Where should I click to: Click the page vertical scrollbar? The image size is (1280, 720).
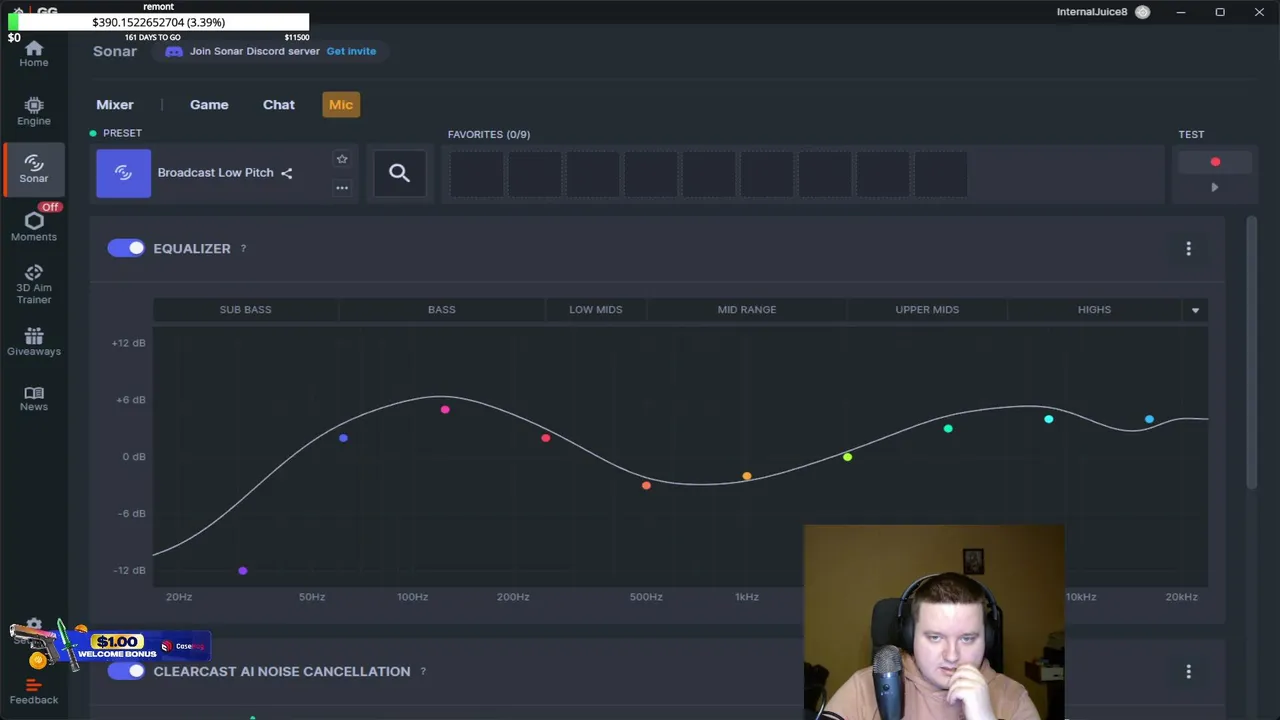point(1251,354)
